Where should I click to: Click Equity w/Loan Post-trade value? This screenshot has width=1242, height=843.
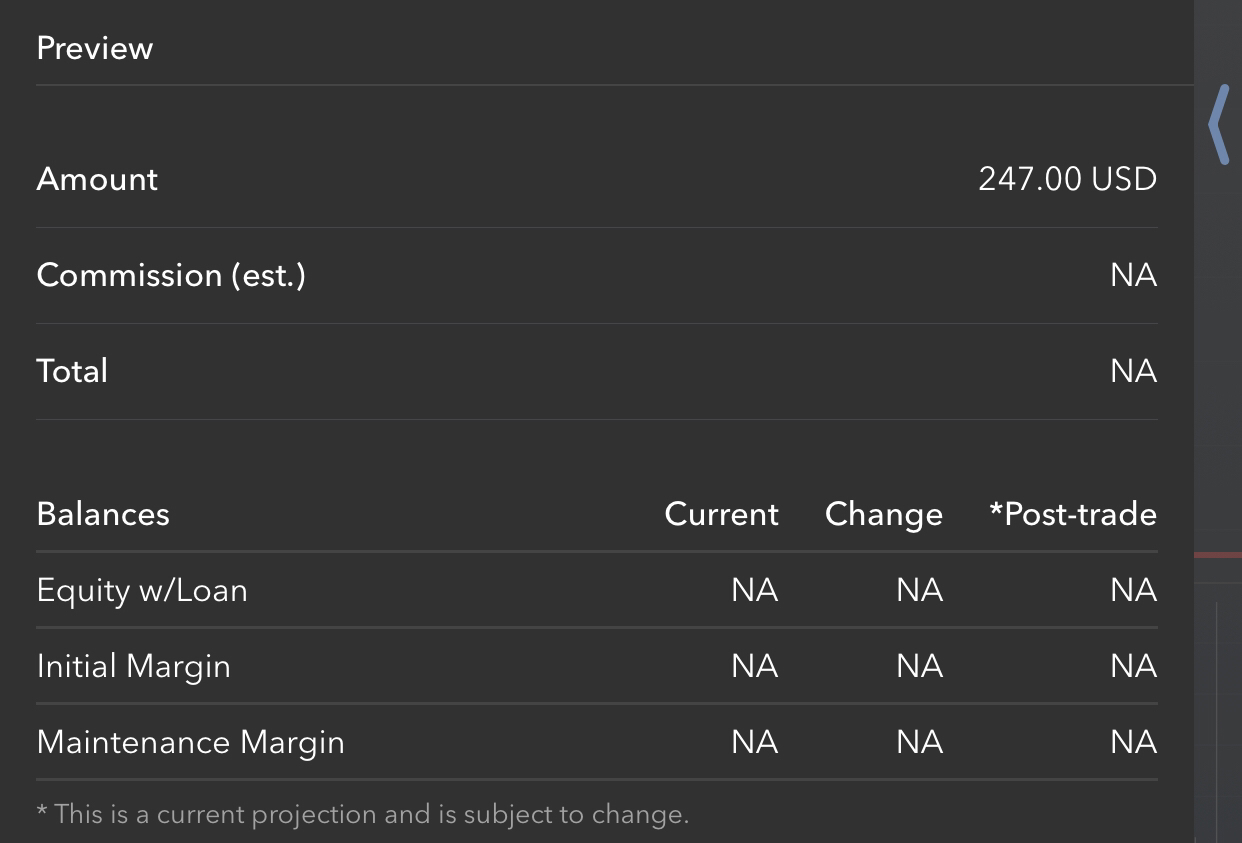coord(1133,590)
